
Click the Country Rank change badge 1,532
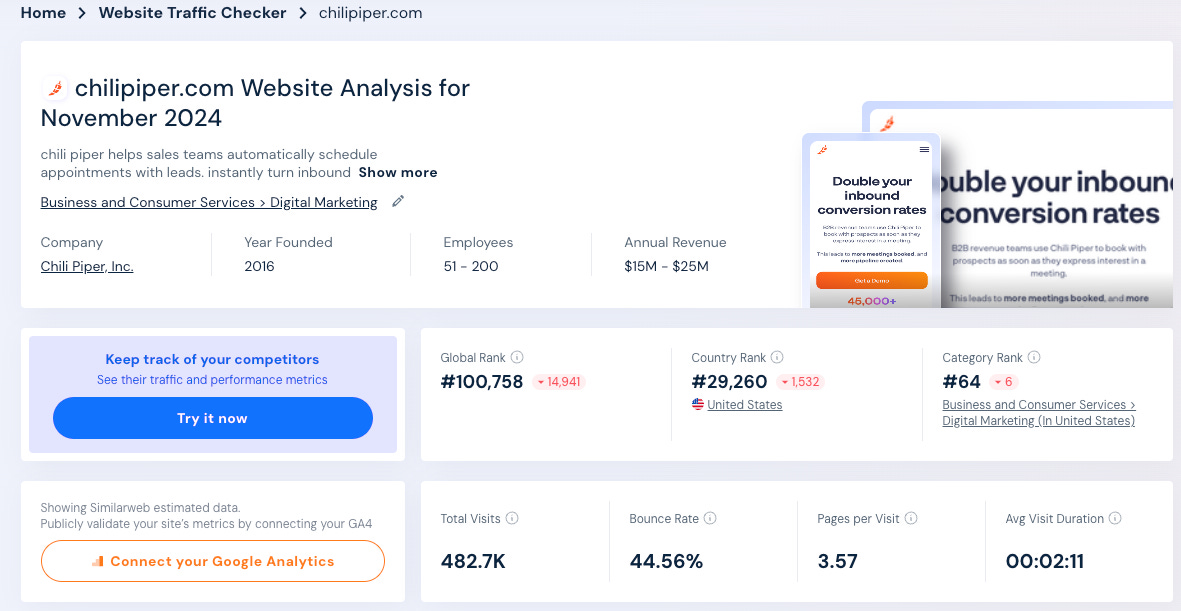pos(801,382)
